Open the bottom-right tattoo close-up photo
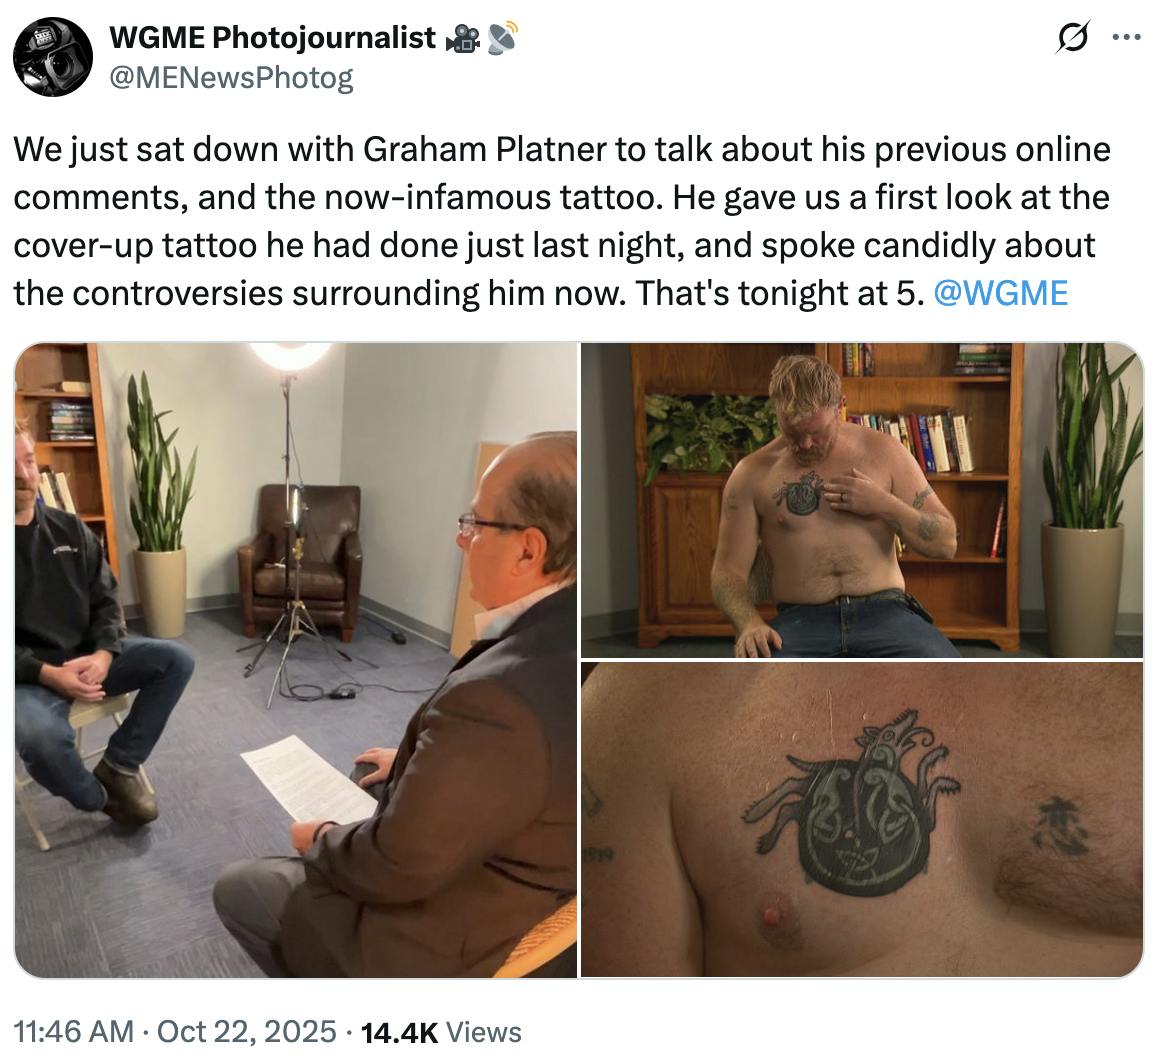 [861, 820]
